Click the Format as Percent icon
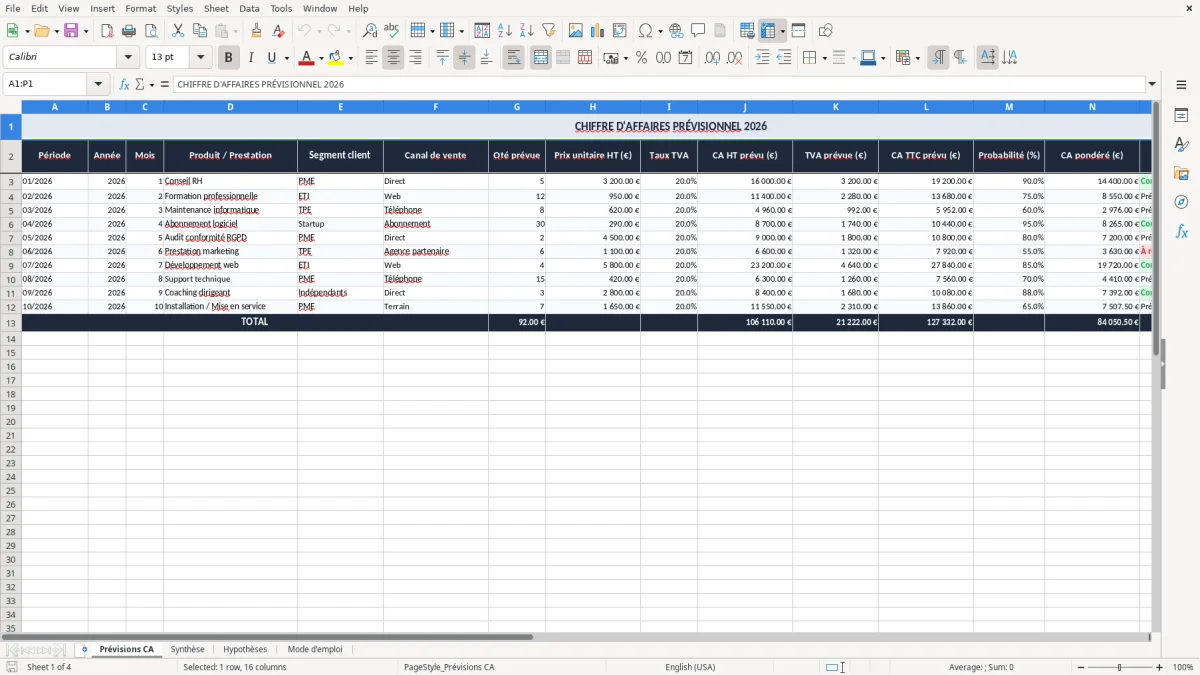Screen dimensions: 1200x675 click(641, 58)
